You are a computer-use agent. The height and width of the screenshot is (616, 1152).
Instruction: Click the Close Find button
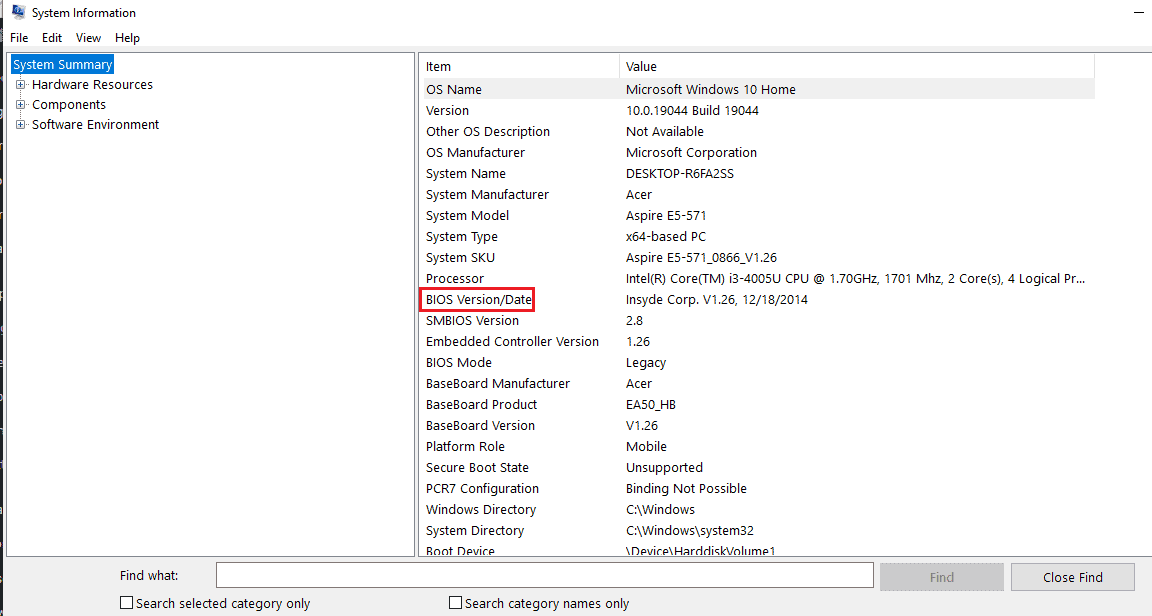point(1072,576)
